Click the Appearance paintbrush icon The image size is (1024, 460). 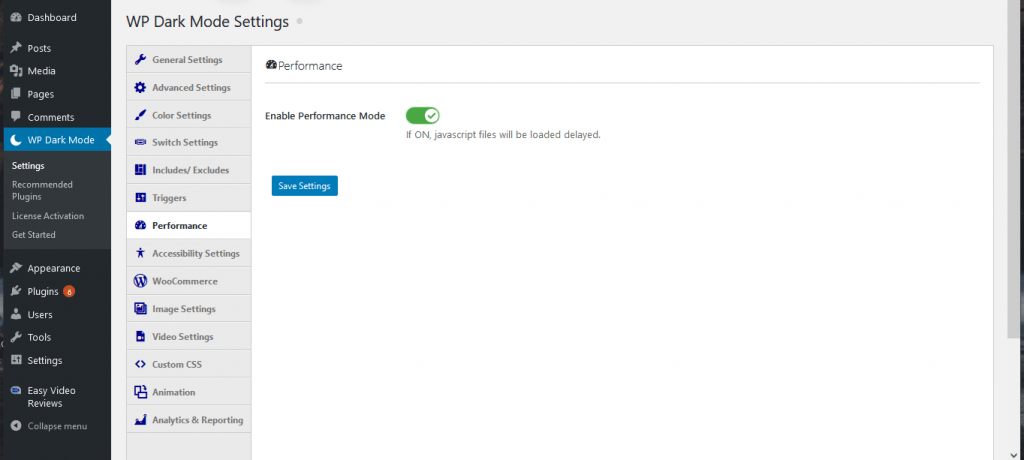click(x=16, y=268)
